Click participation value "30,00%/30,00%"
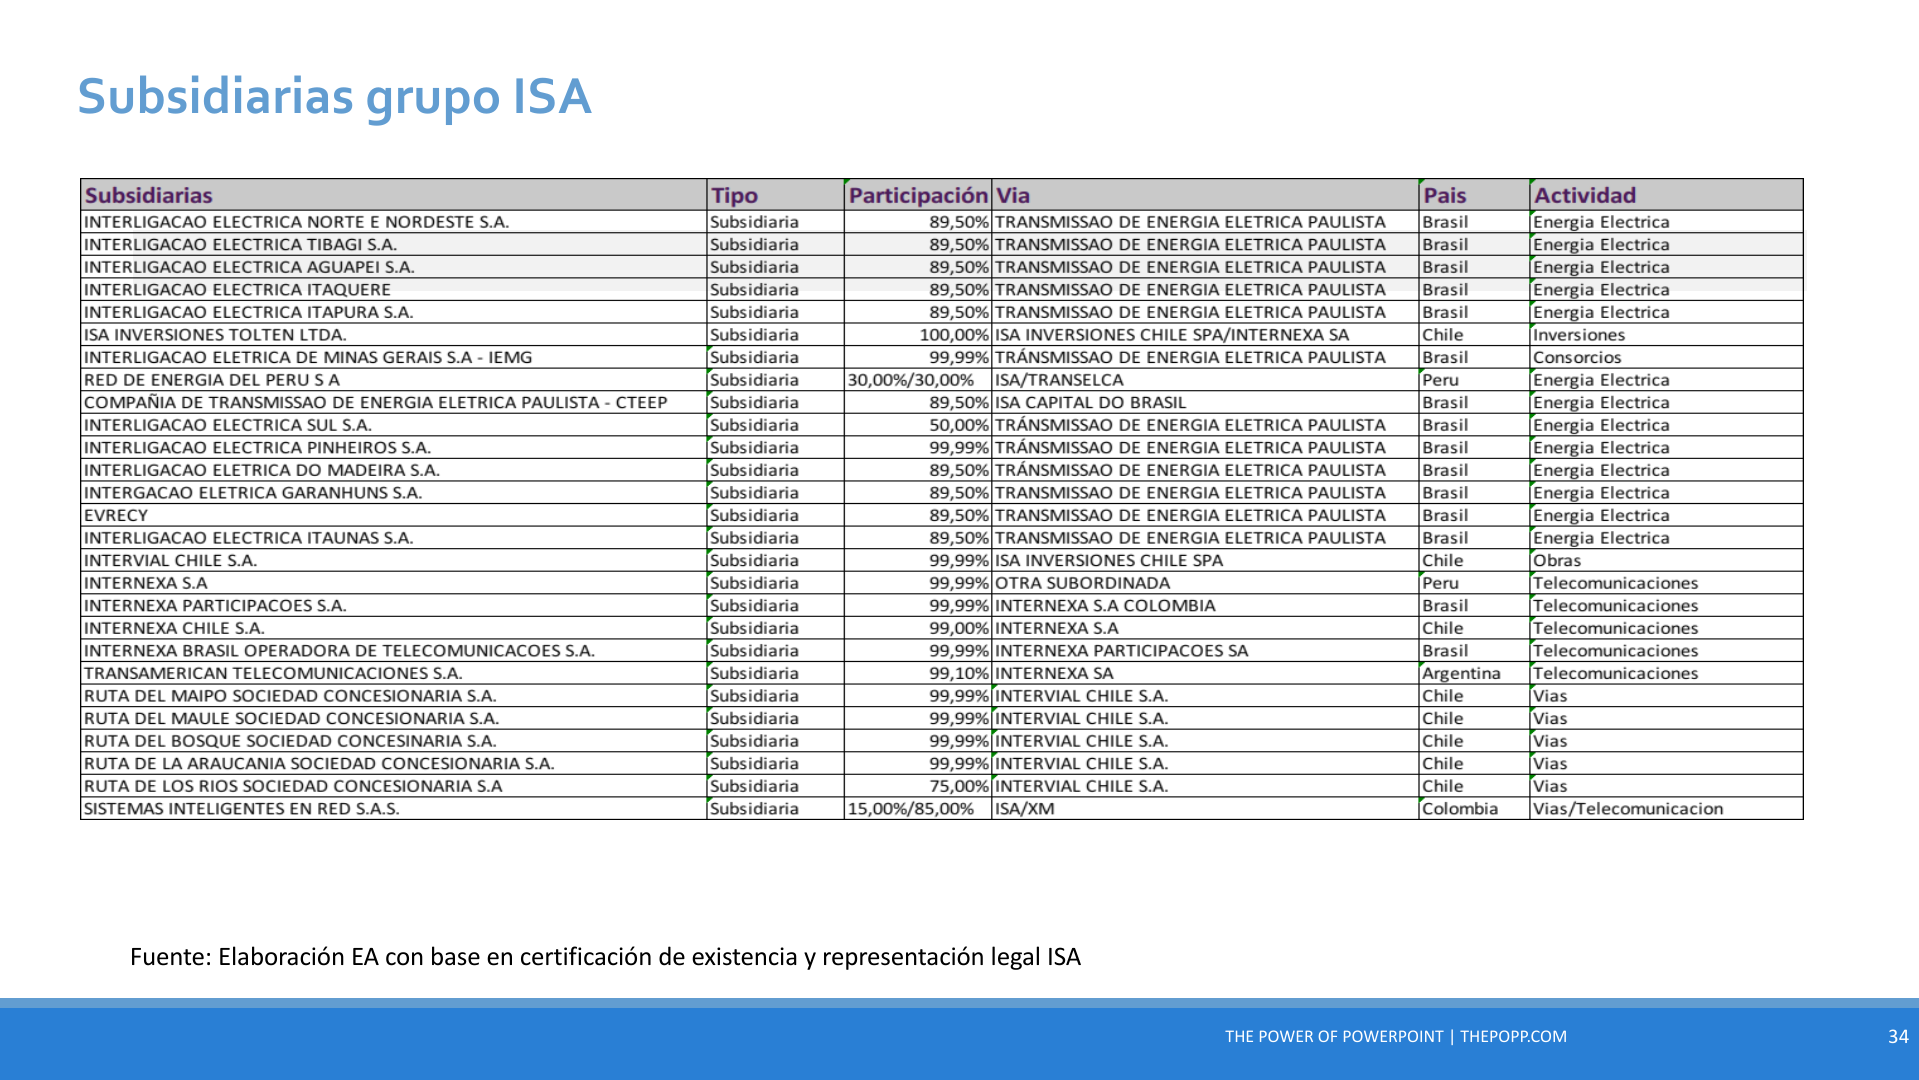 click(x=918, y=380)
